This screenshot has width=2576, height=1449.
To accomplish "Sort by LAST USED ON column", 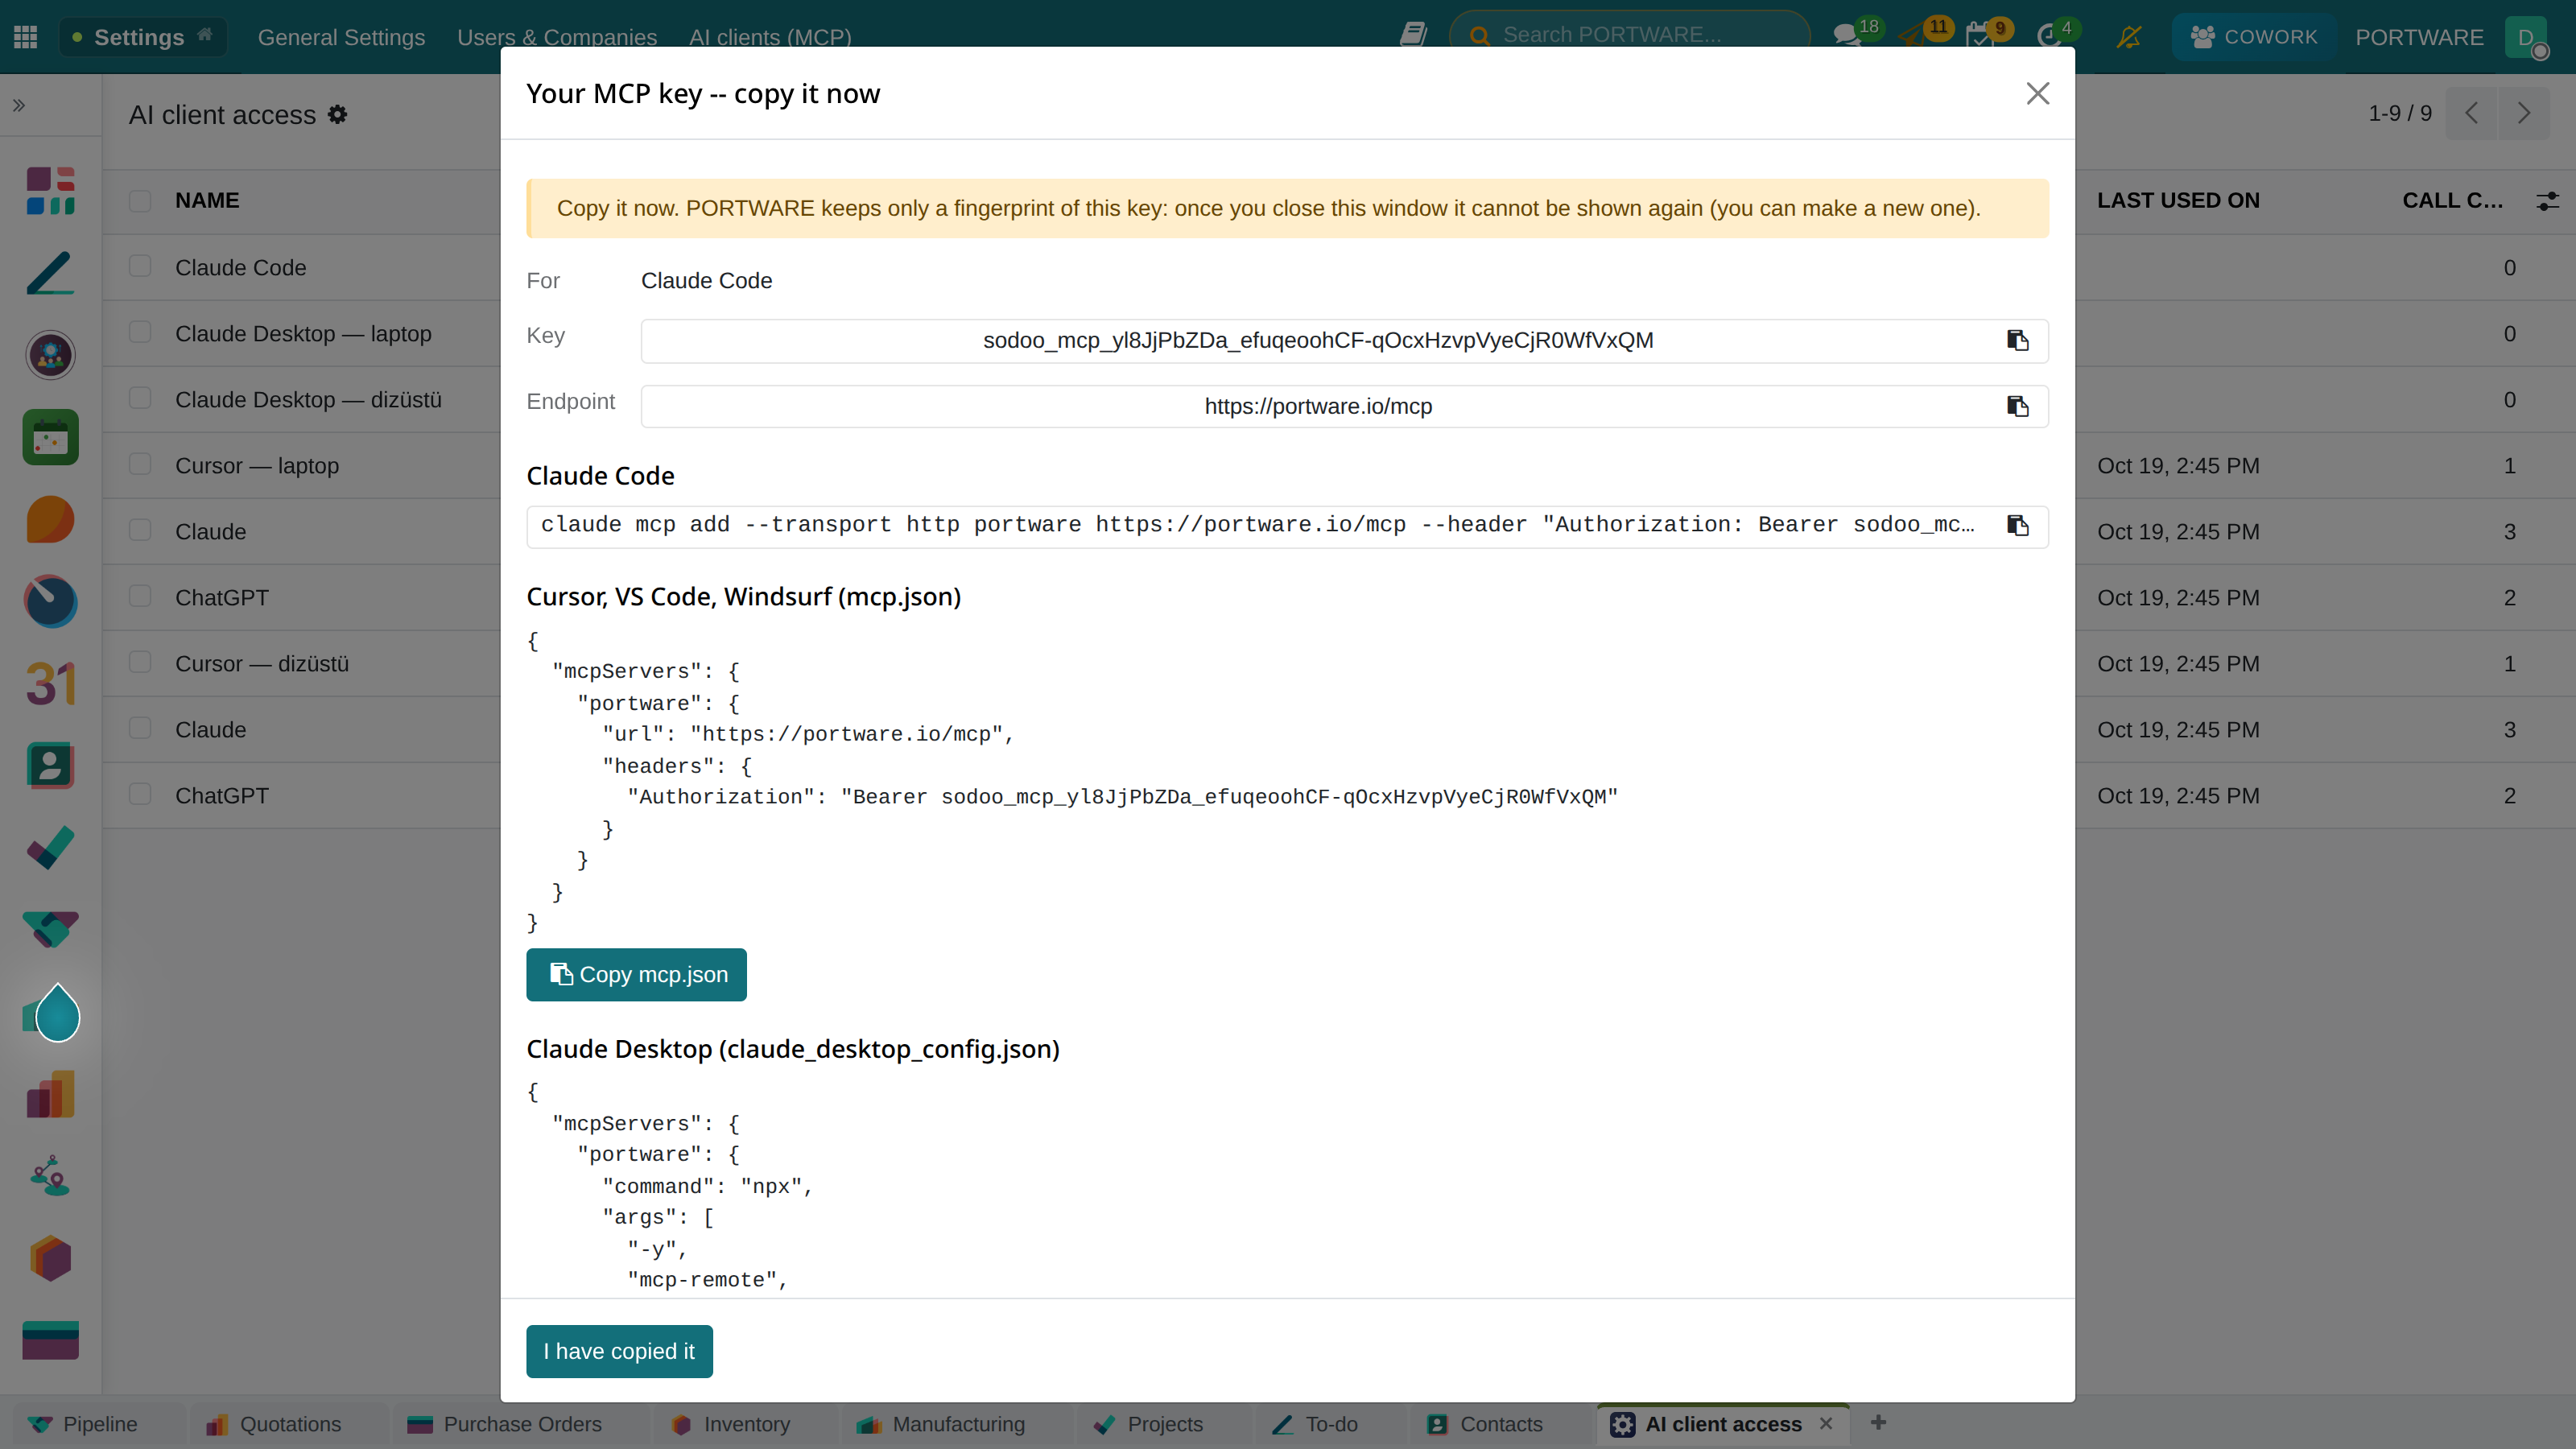I will 2178,200.
